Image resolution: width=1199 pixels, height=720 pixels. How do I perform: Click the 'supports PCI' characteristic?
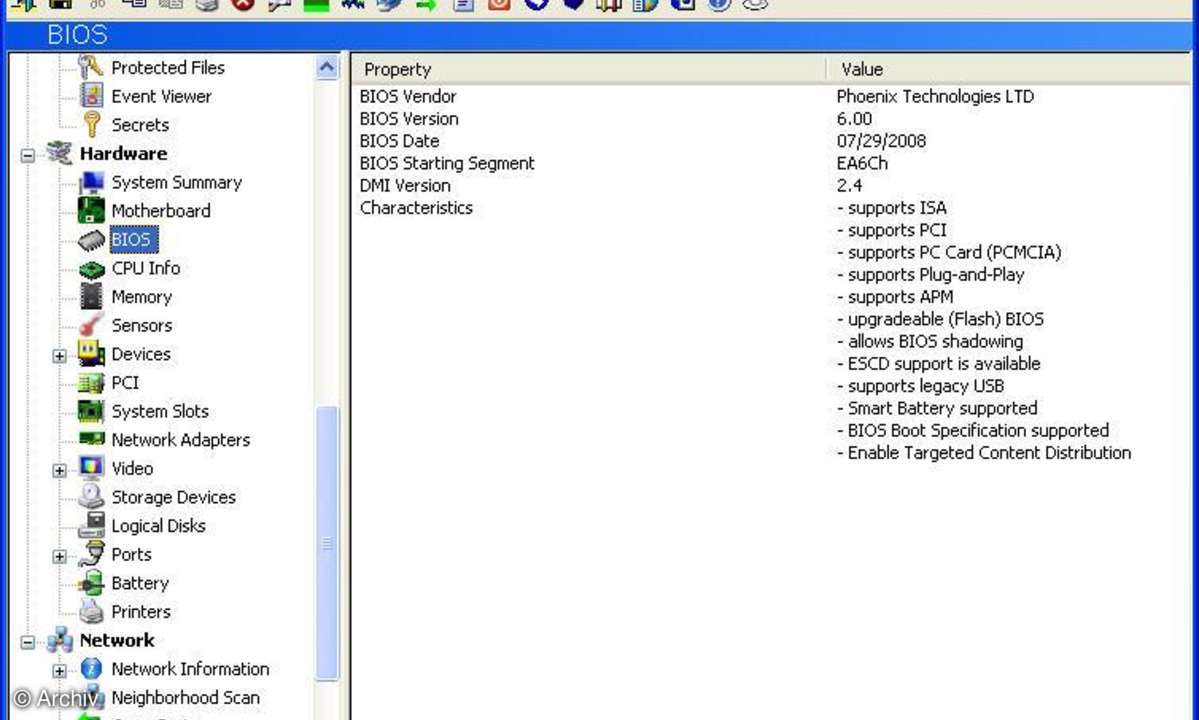click(892, 230)
